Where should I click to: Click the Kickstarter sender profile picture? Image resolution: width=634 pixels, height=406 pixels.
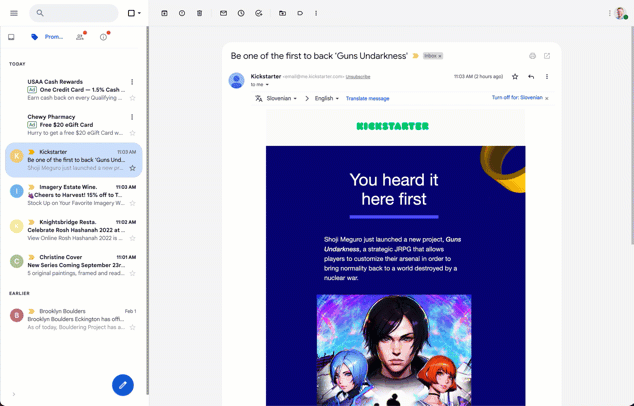pyautogui.click(x=237, y=80)
